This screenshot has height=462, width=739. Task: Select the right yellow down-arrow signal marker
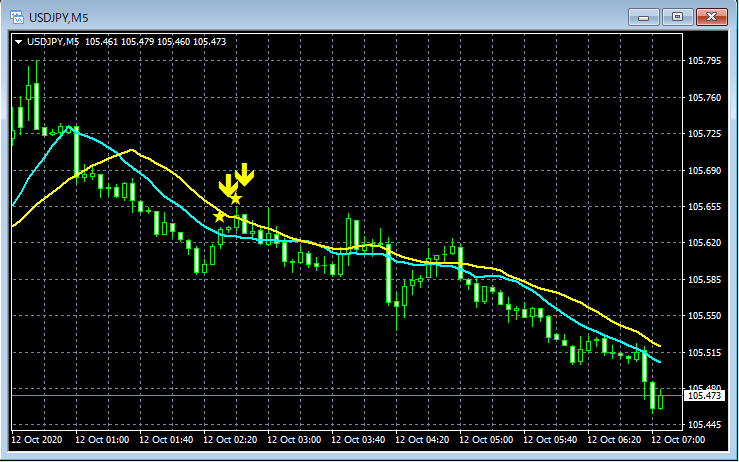coord(244,174)
